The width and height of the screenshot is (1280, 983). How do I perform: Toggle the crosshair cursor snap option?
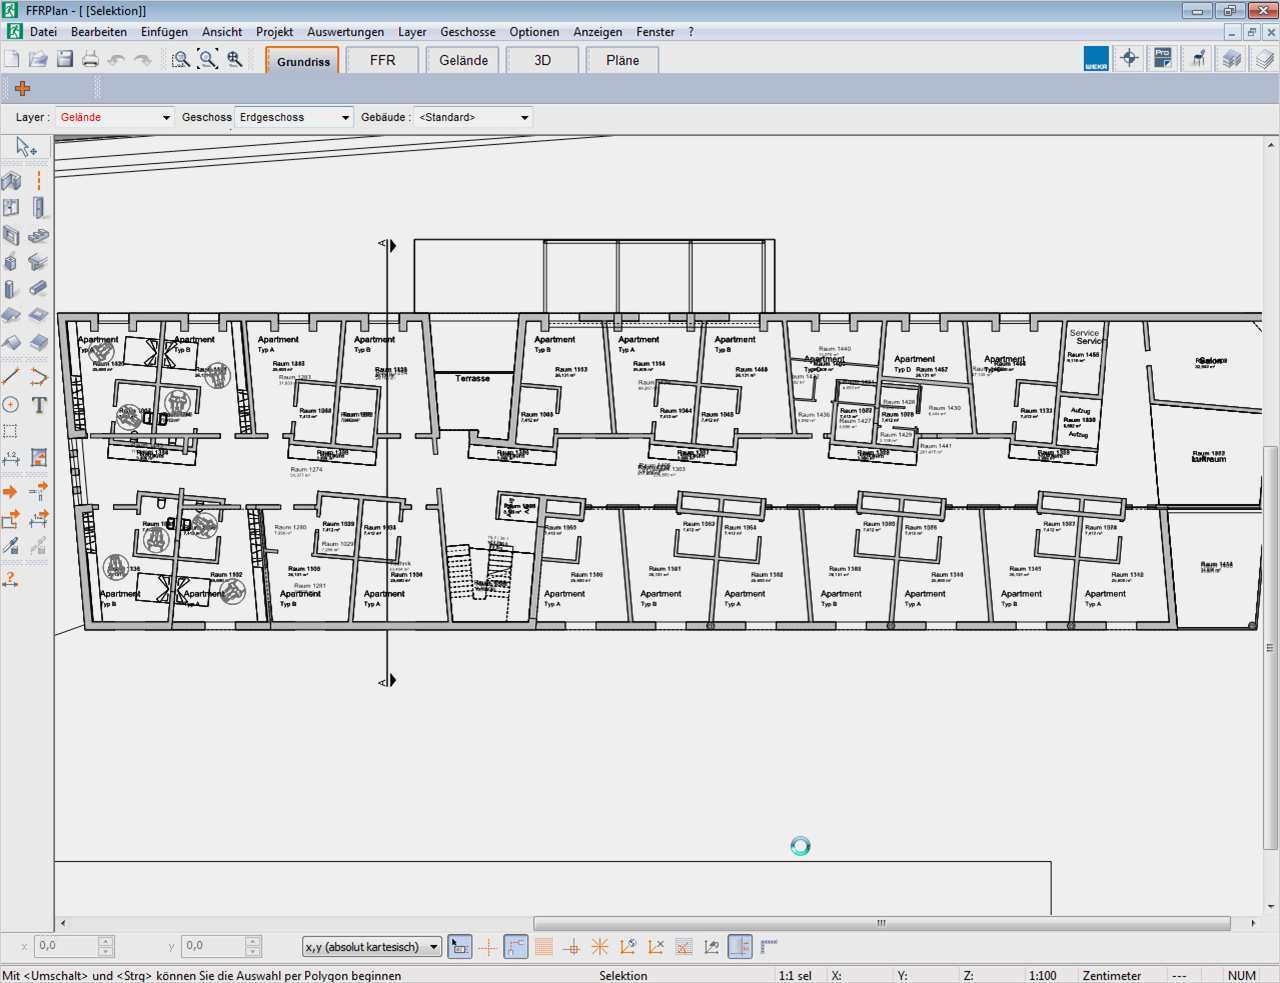pos(488,946)
